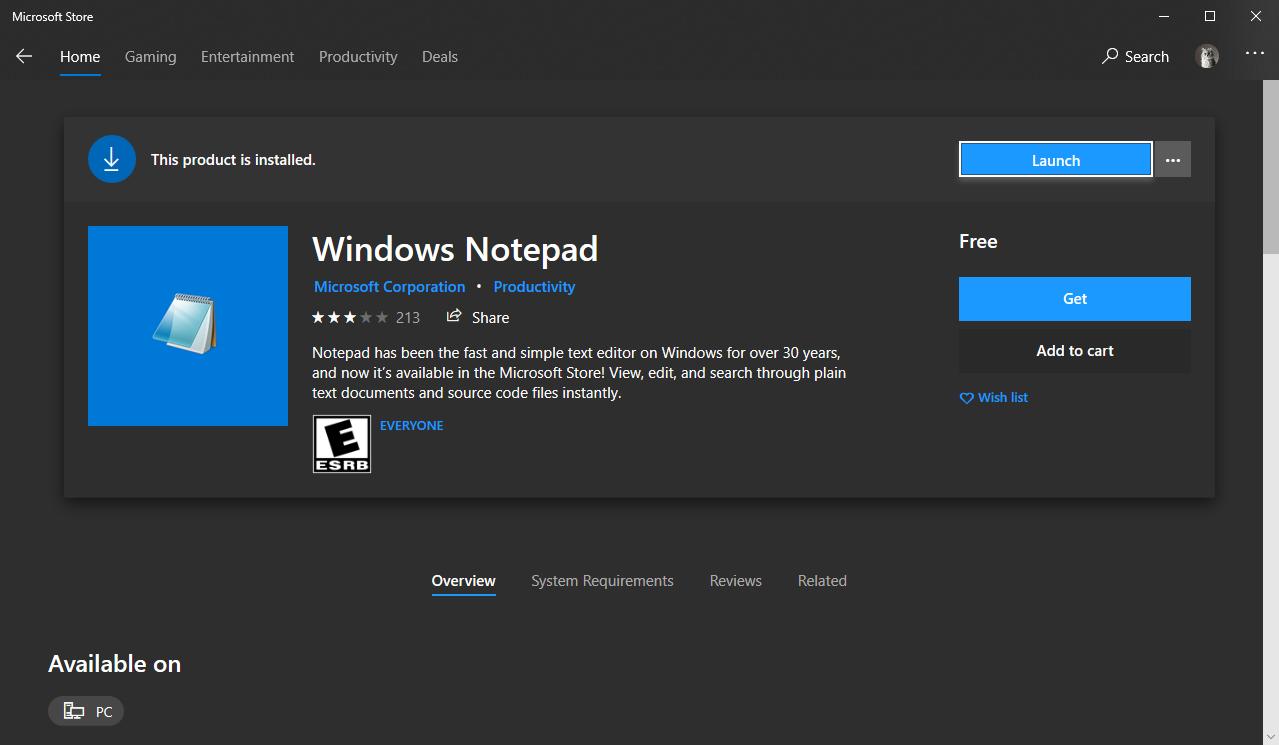
Task: Click the Free price label
Action: [978, 241]
